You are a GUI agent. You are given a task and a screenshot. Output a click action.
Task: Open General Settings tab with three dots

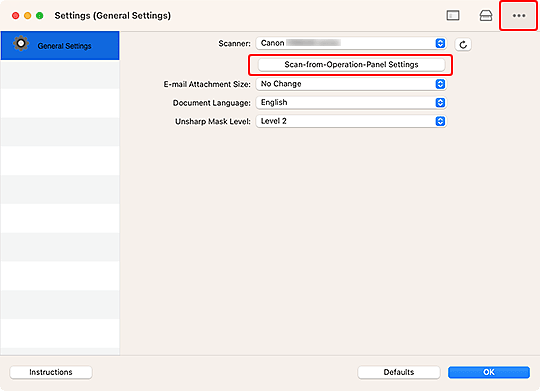519,16
